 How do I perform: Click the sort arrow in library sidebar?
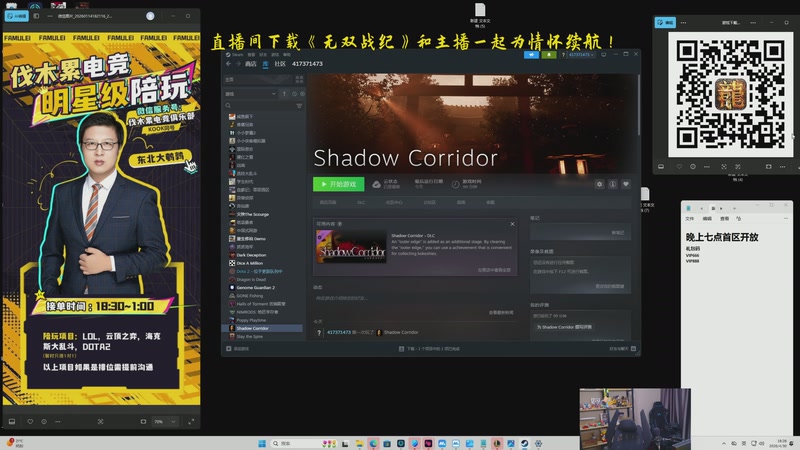(x=284, y=94)
